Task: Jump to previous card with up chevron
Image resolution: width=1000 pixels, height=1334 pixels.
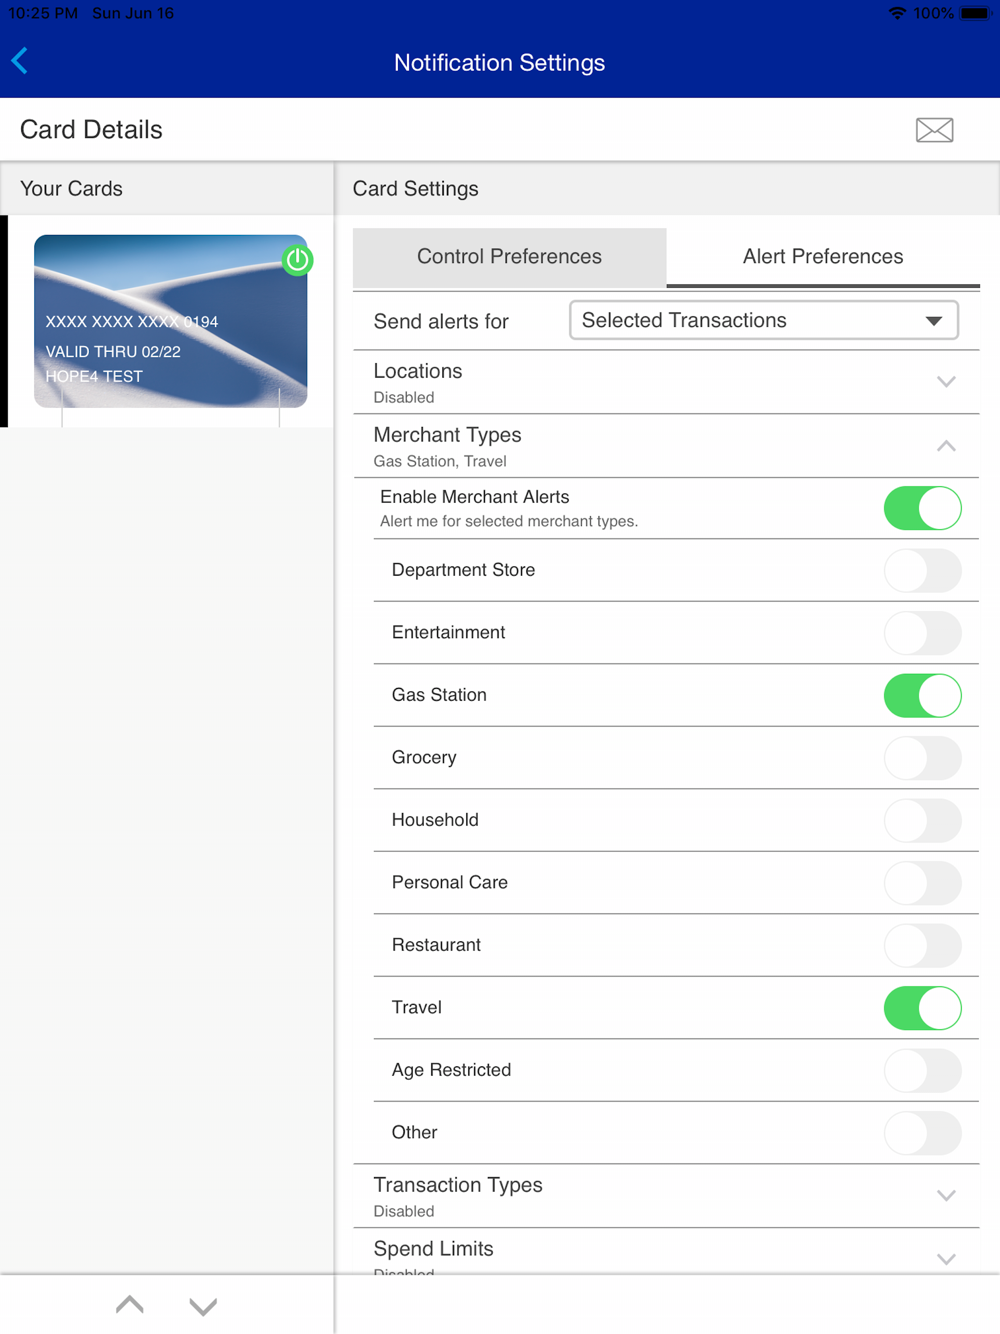Action: pyautogui.click(x=130, y=1305)
